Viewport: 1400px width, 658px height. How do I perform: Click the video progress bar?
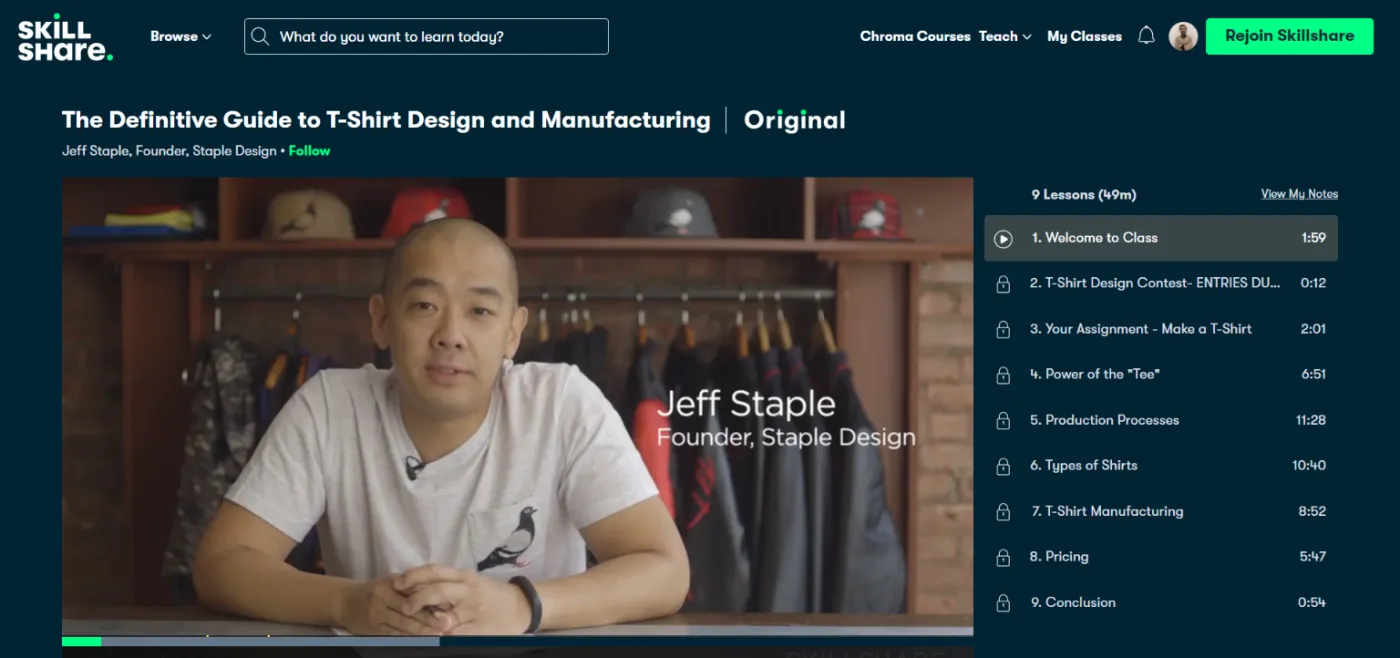pyautogui.click(x=517, y=641)
